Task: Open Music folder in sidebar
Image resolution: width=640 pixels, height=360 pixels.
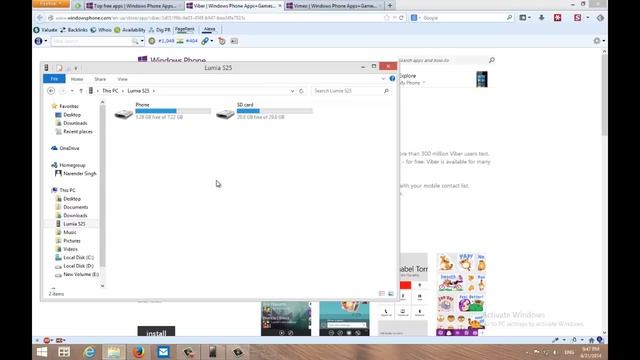Action: pos(69,232)
